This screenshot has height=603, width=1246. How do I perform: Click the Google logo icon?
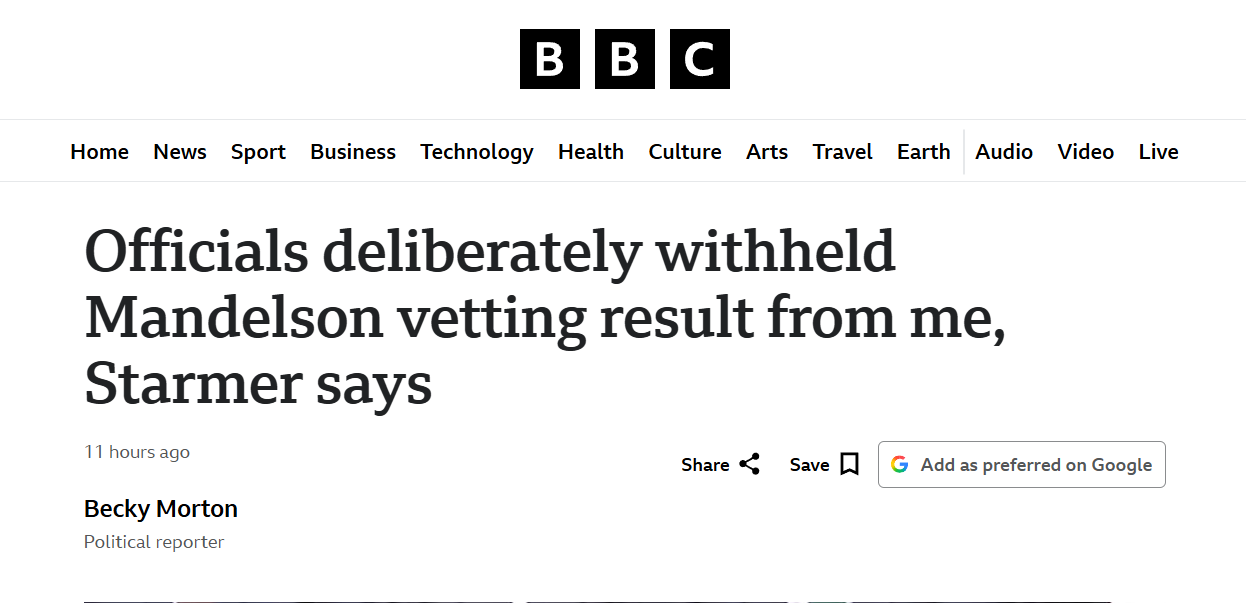point(900,465)
